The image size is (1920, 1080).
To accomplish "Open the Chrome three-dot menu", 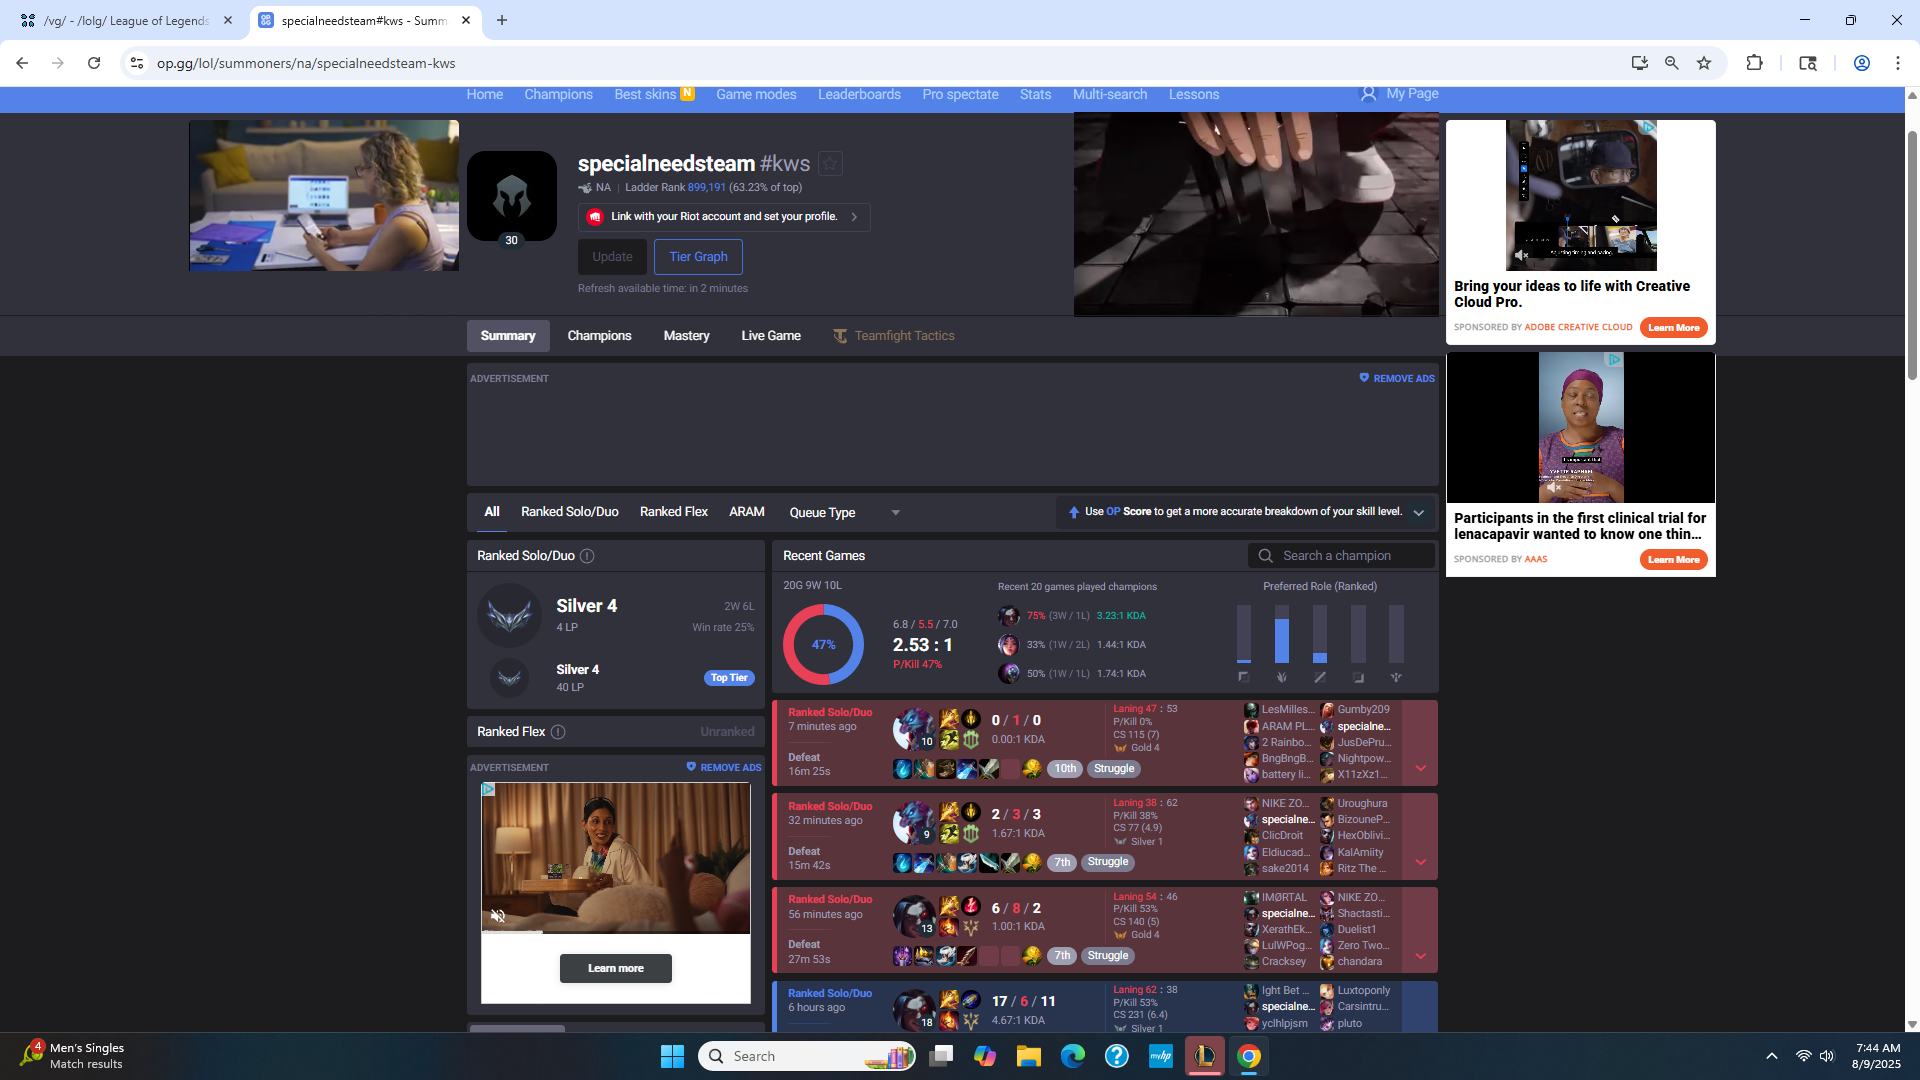I will pyautogui.click(x=1898, y=63).
